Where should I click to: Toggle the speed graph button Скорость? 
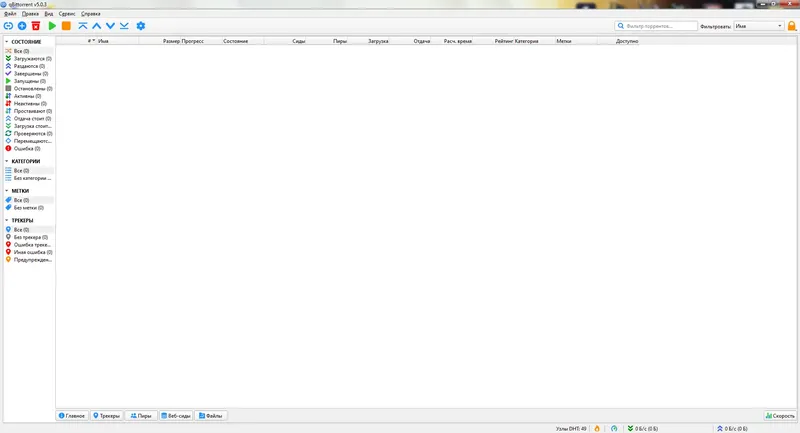(x=780, y=416)
